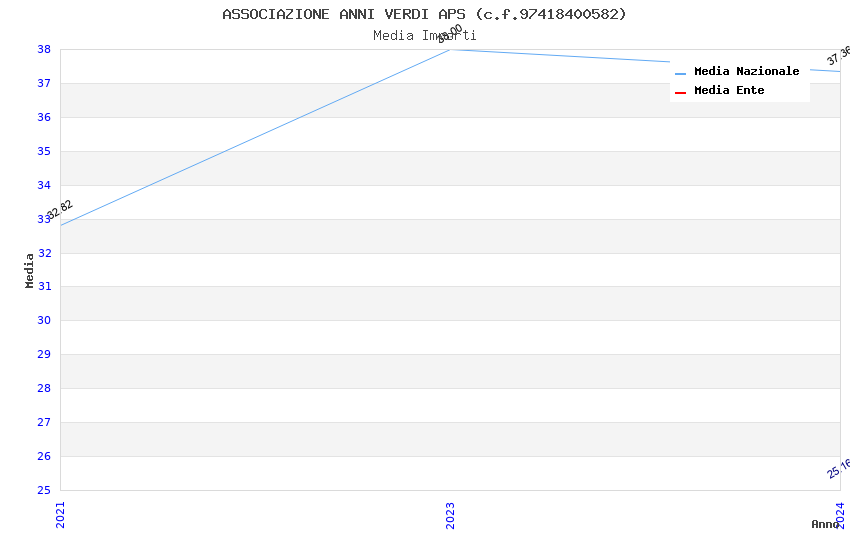Click the Media Importi subtitle
Screen dimensions: 850x550
(424, 36)
